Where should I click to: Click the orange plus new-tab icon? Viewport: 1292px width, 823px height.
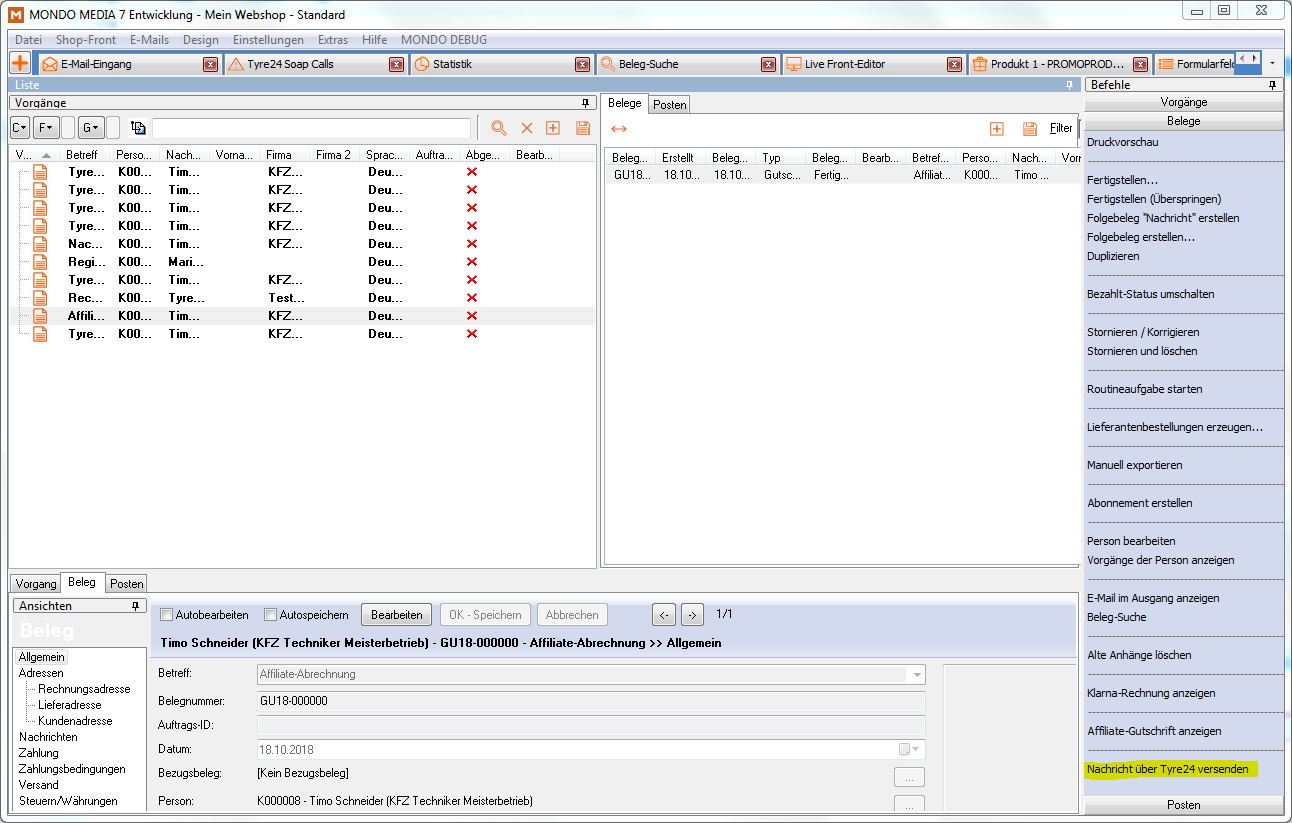[19, 63]
